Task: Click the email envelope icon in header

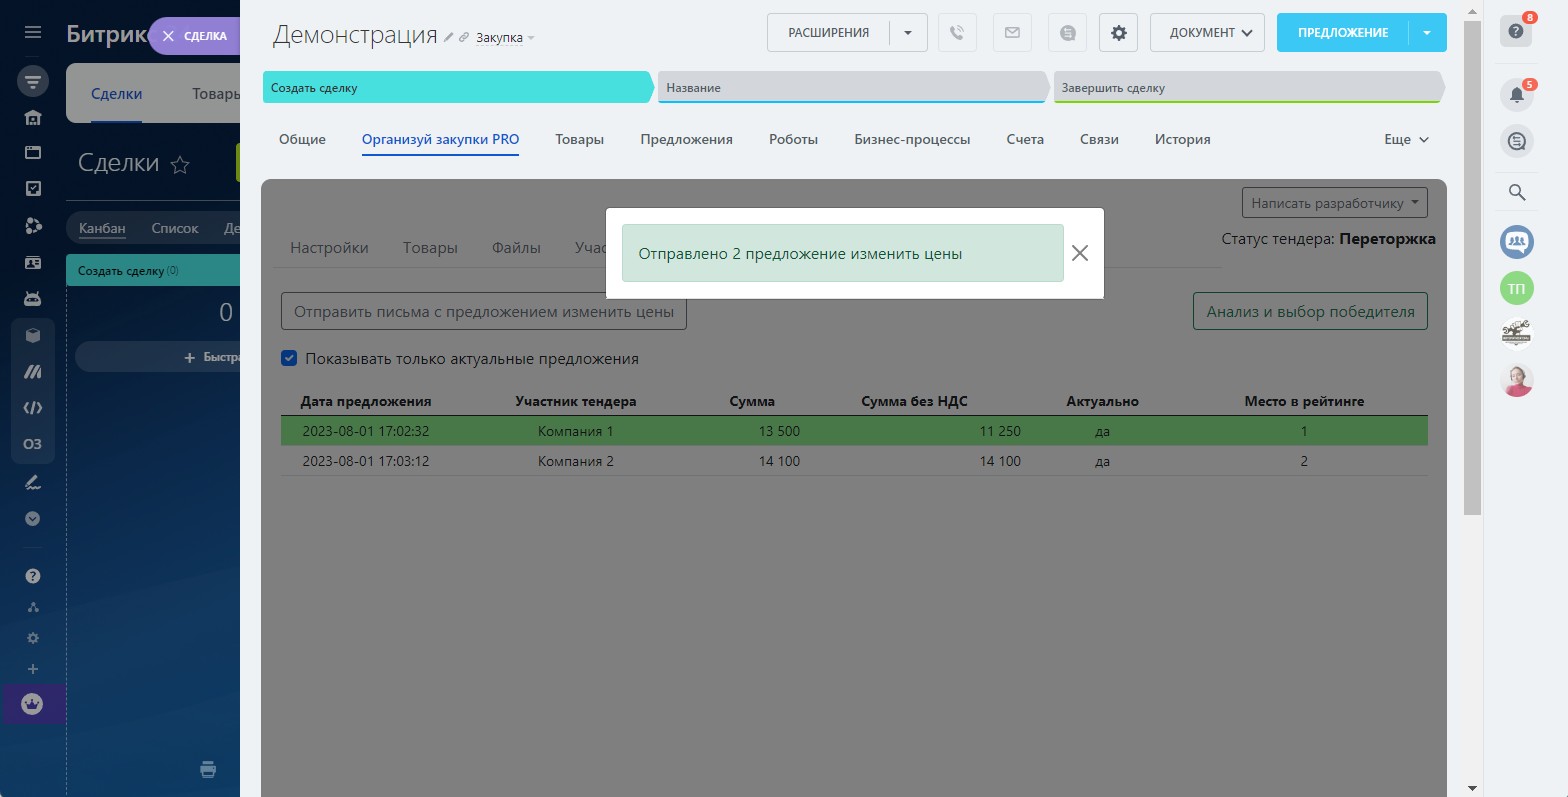Action: click(1012, 33)
